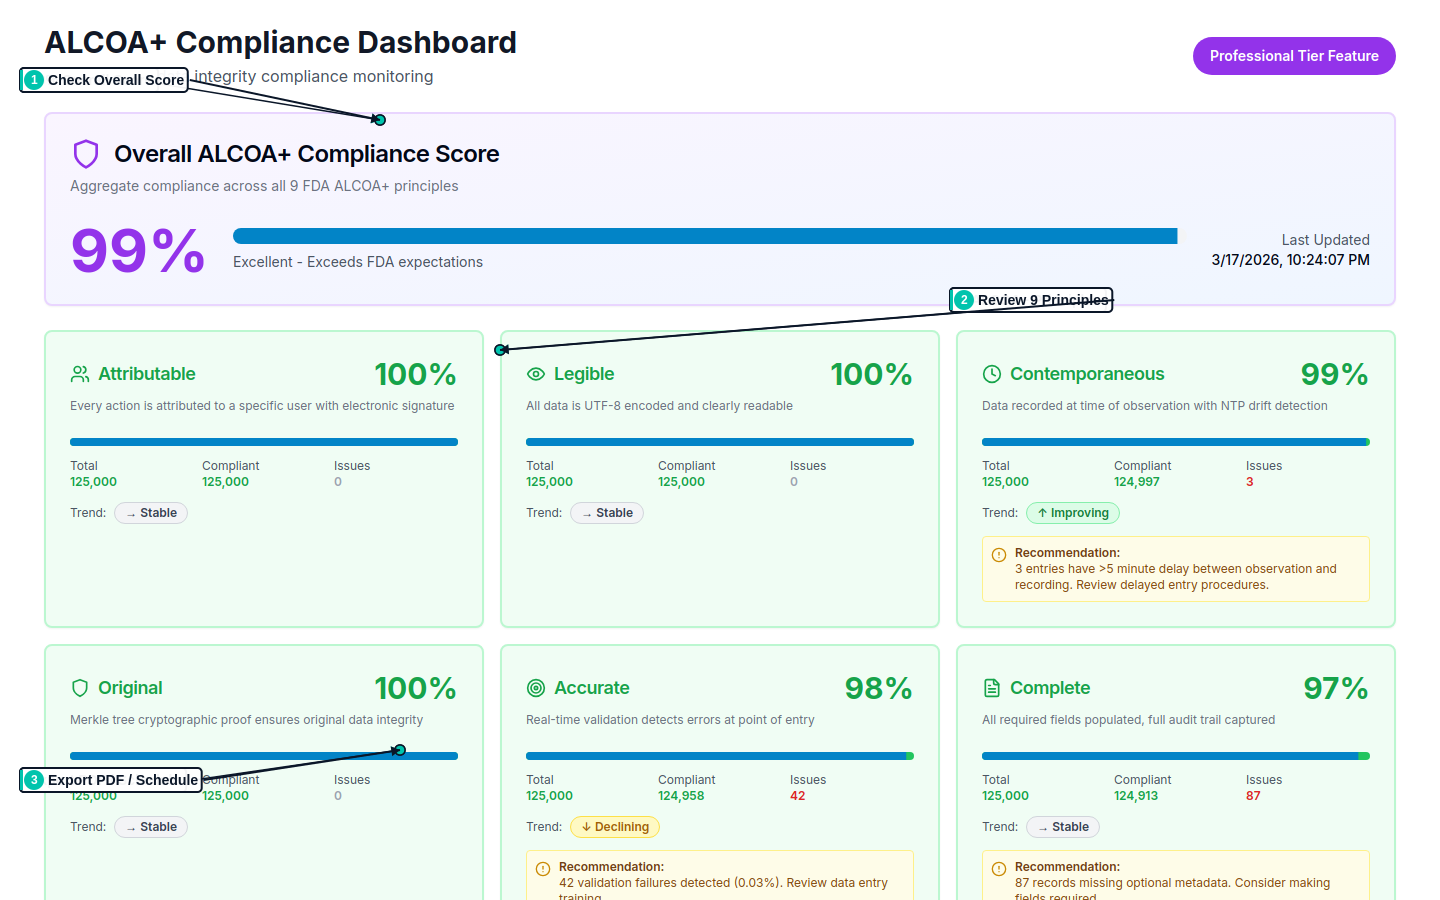Viewport: 1440px width, 900px height.
Task: Click the overall compliance progress bar
Action: pos(705,235)
